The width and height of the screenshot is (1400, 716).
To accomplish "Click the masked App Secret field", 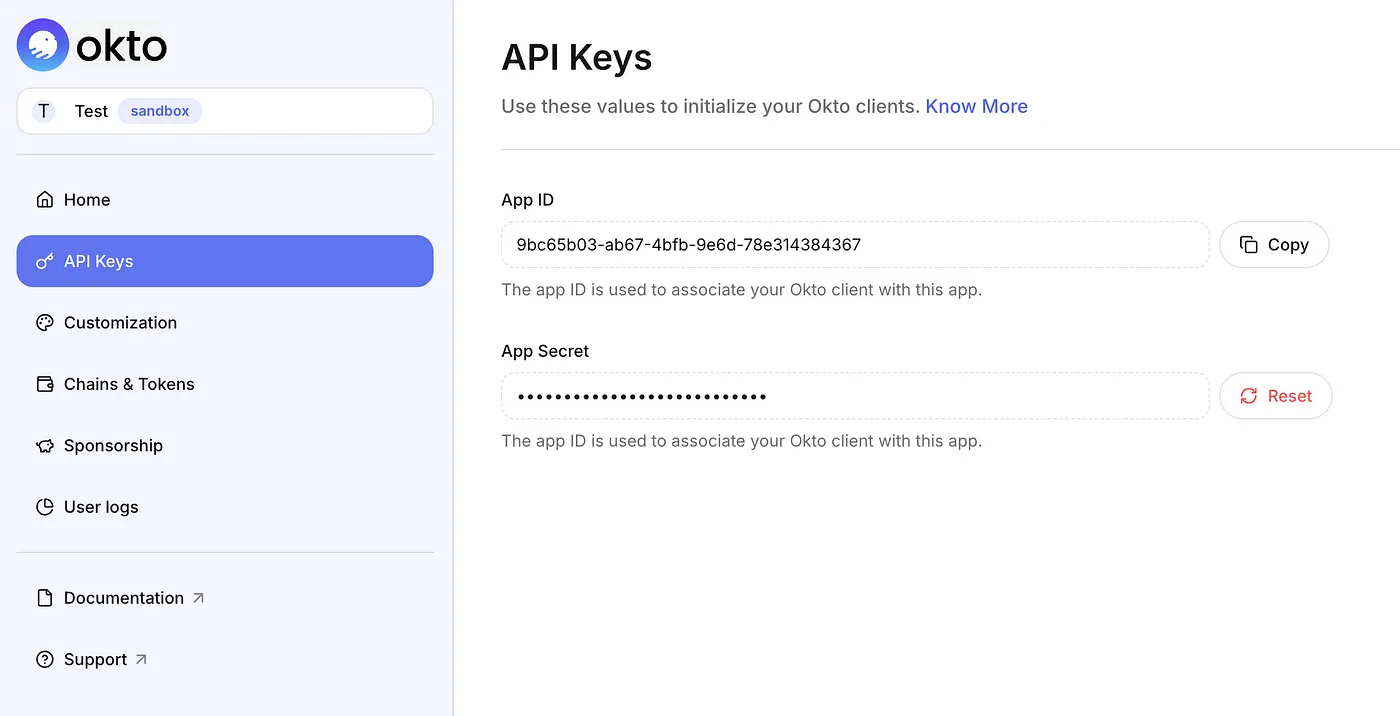I will click(x=855, y=396).
